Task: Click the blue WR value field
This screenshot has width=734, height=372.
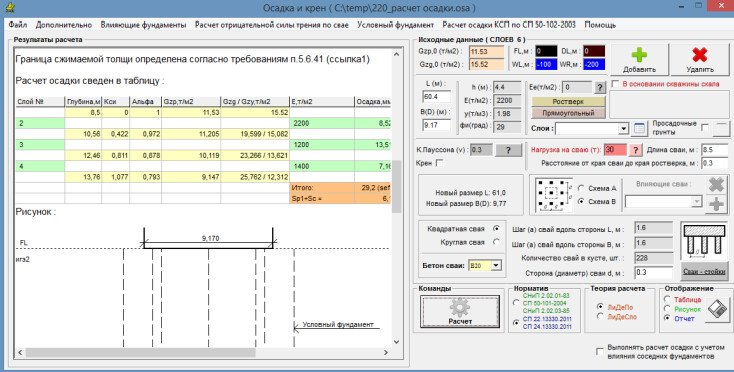Action: click(x=594, y=64)
